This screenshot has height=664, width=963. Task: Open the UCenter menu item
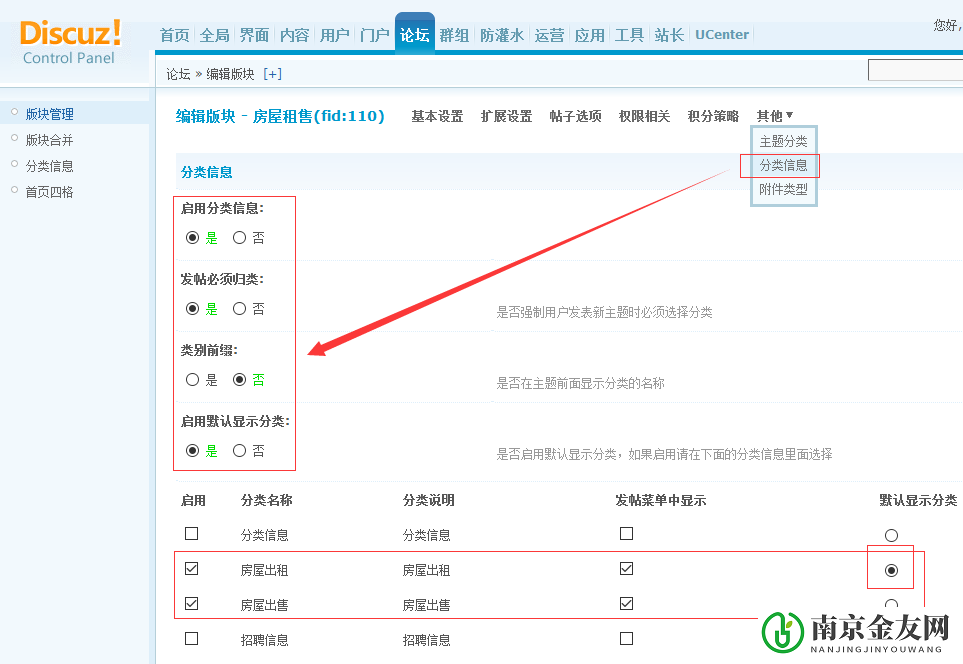(x=721, y=33)
